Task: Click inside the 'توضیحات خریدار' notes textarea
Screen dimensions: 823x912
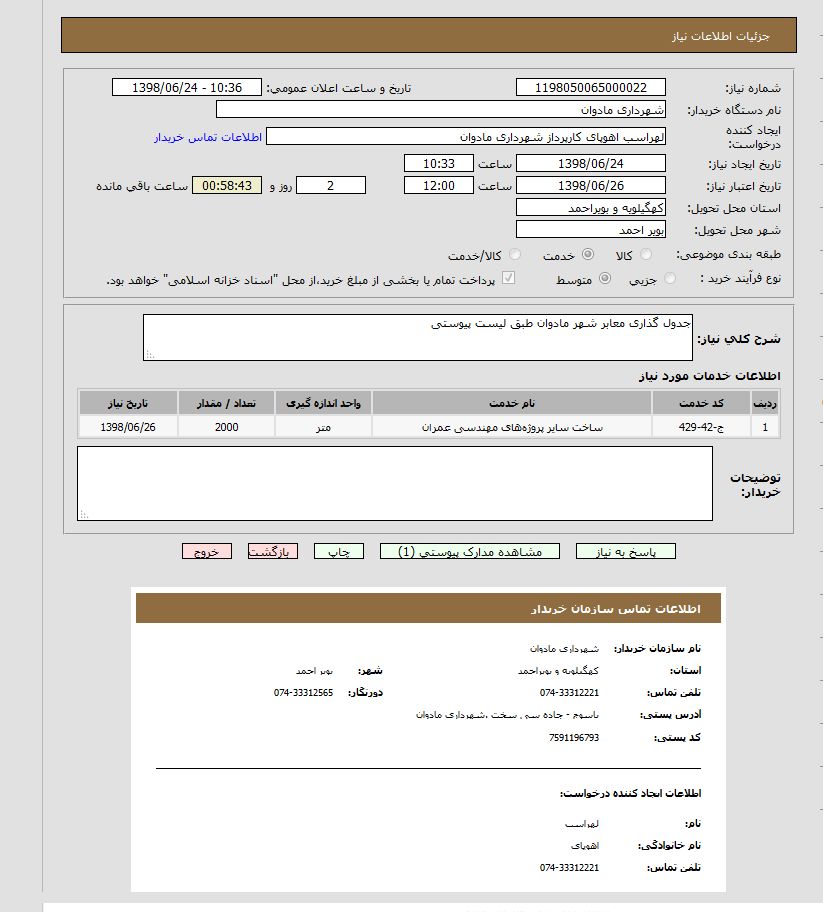Action: [395, 483]
